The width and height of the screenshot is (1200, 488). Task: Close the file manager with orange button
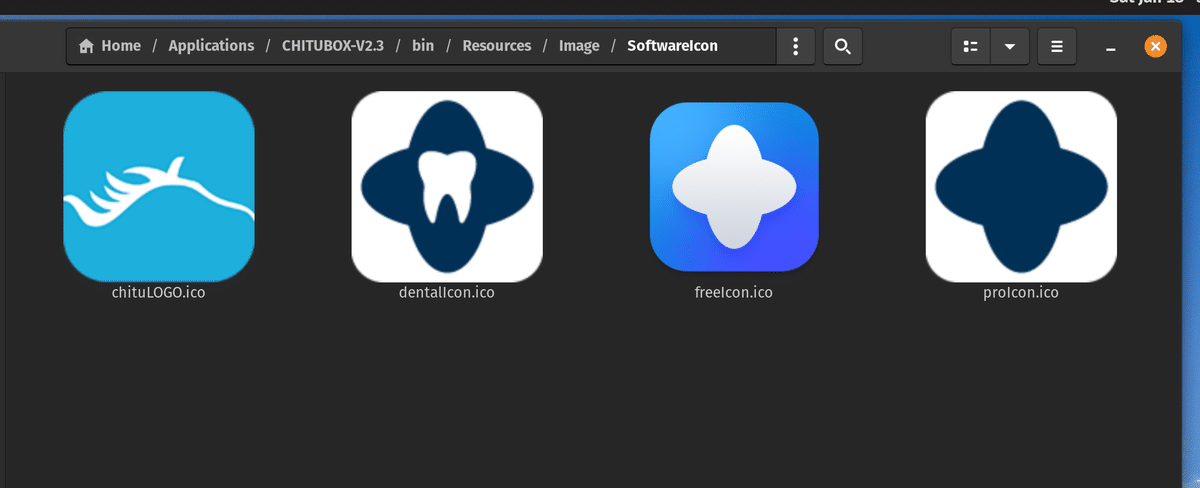tap(1155, 46)
